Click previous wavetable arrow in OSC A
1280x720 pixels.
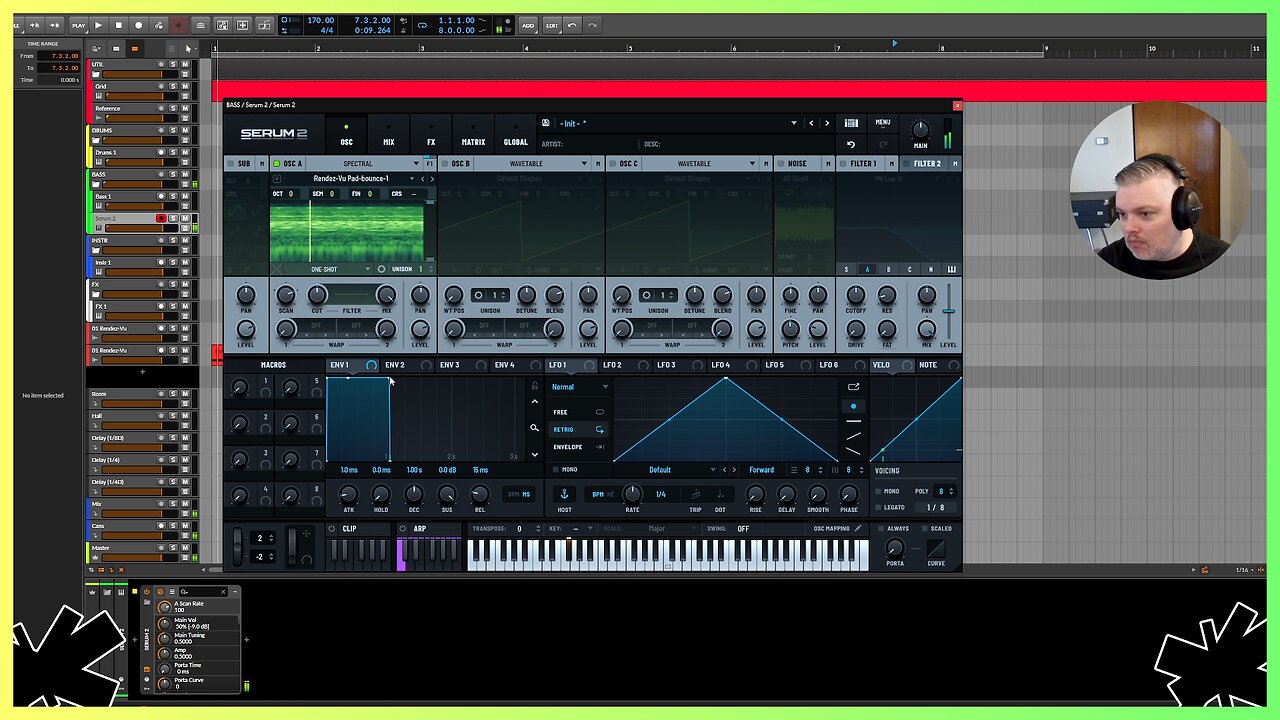click(422, 178)
